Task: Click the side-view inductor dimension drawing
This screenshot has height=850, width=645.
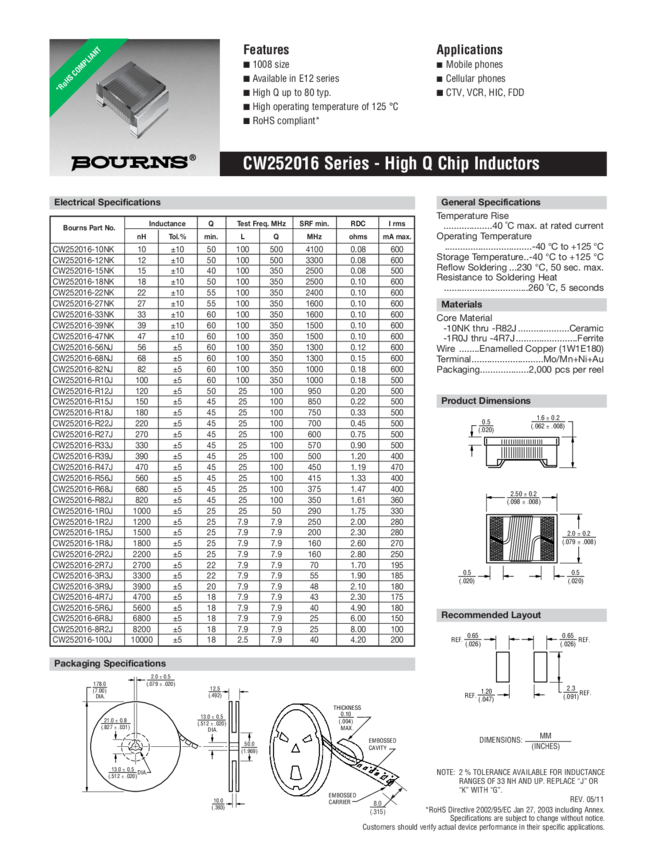Action: coord(523,452)
